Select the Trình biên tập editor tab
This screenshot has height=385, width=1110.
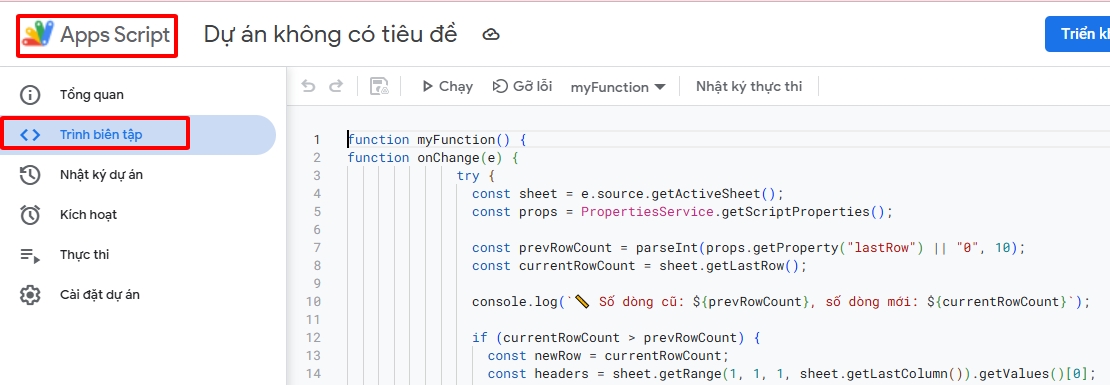(x=138, y=134)
